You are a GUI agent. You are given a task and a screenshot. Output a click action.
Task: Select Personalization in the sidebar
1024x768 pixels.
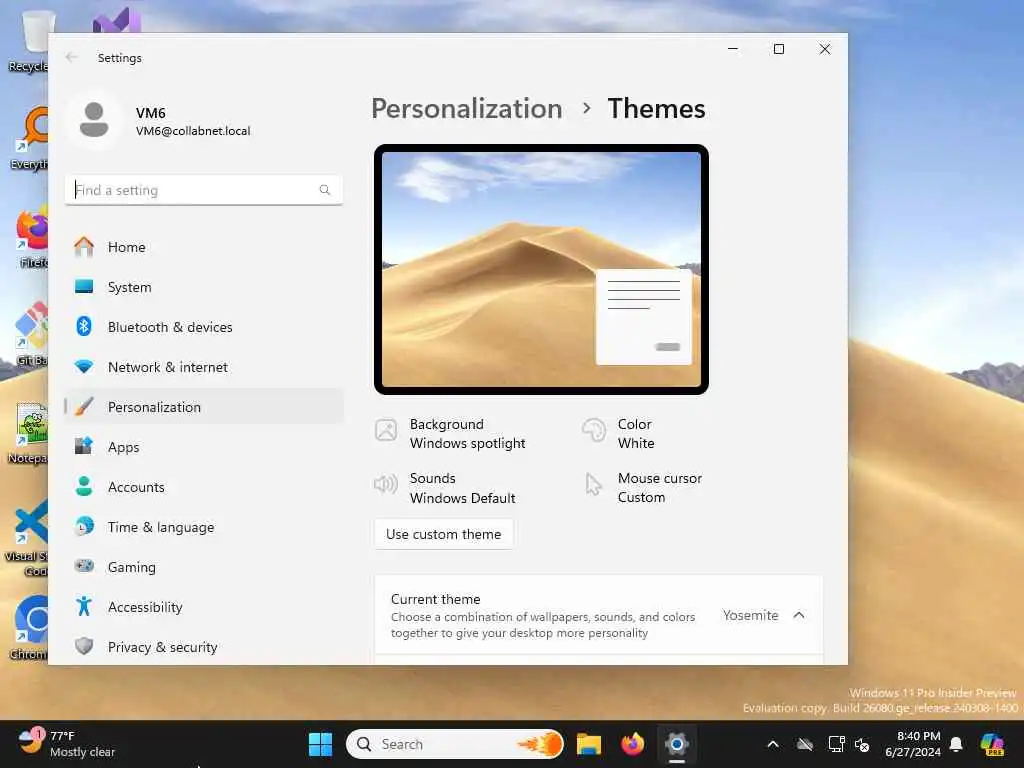tap(204, 407)
